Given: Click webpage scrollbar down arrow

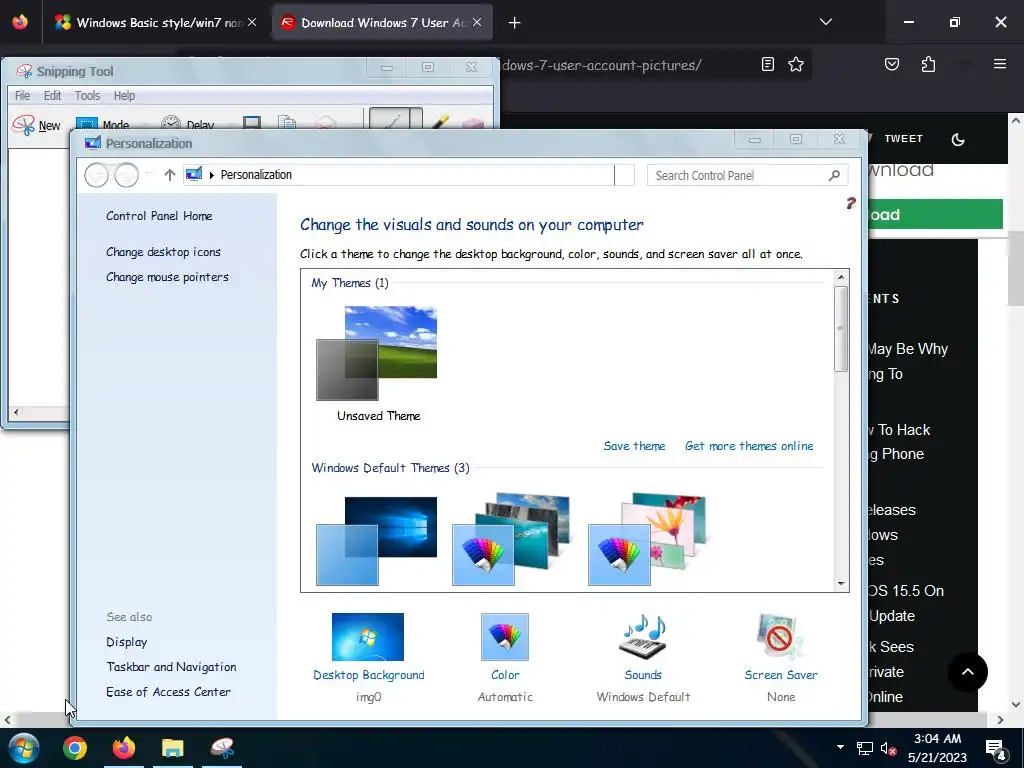Looking at the screenshot, I should pyautogui.click(x=1016, y=705).
